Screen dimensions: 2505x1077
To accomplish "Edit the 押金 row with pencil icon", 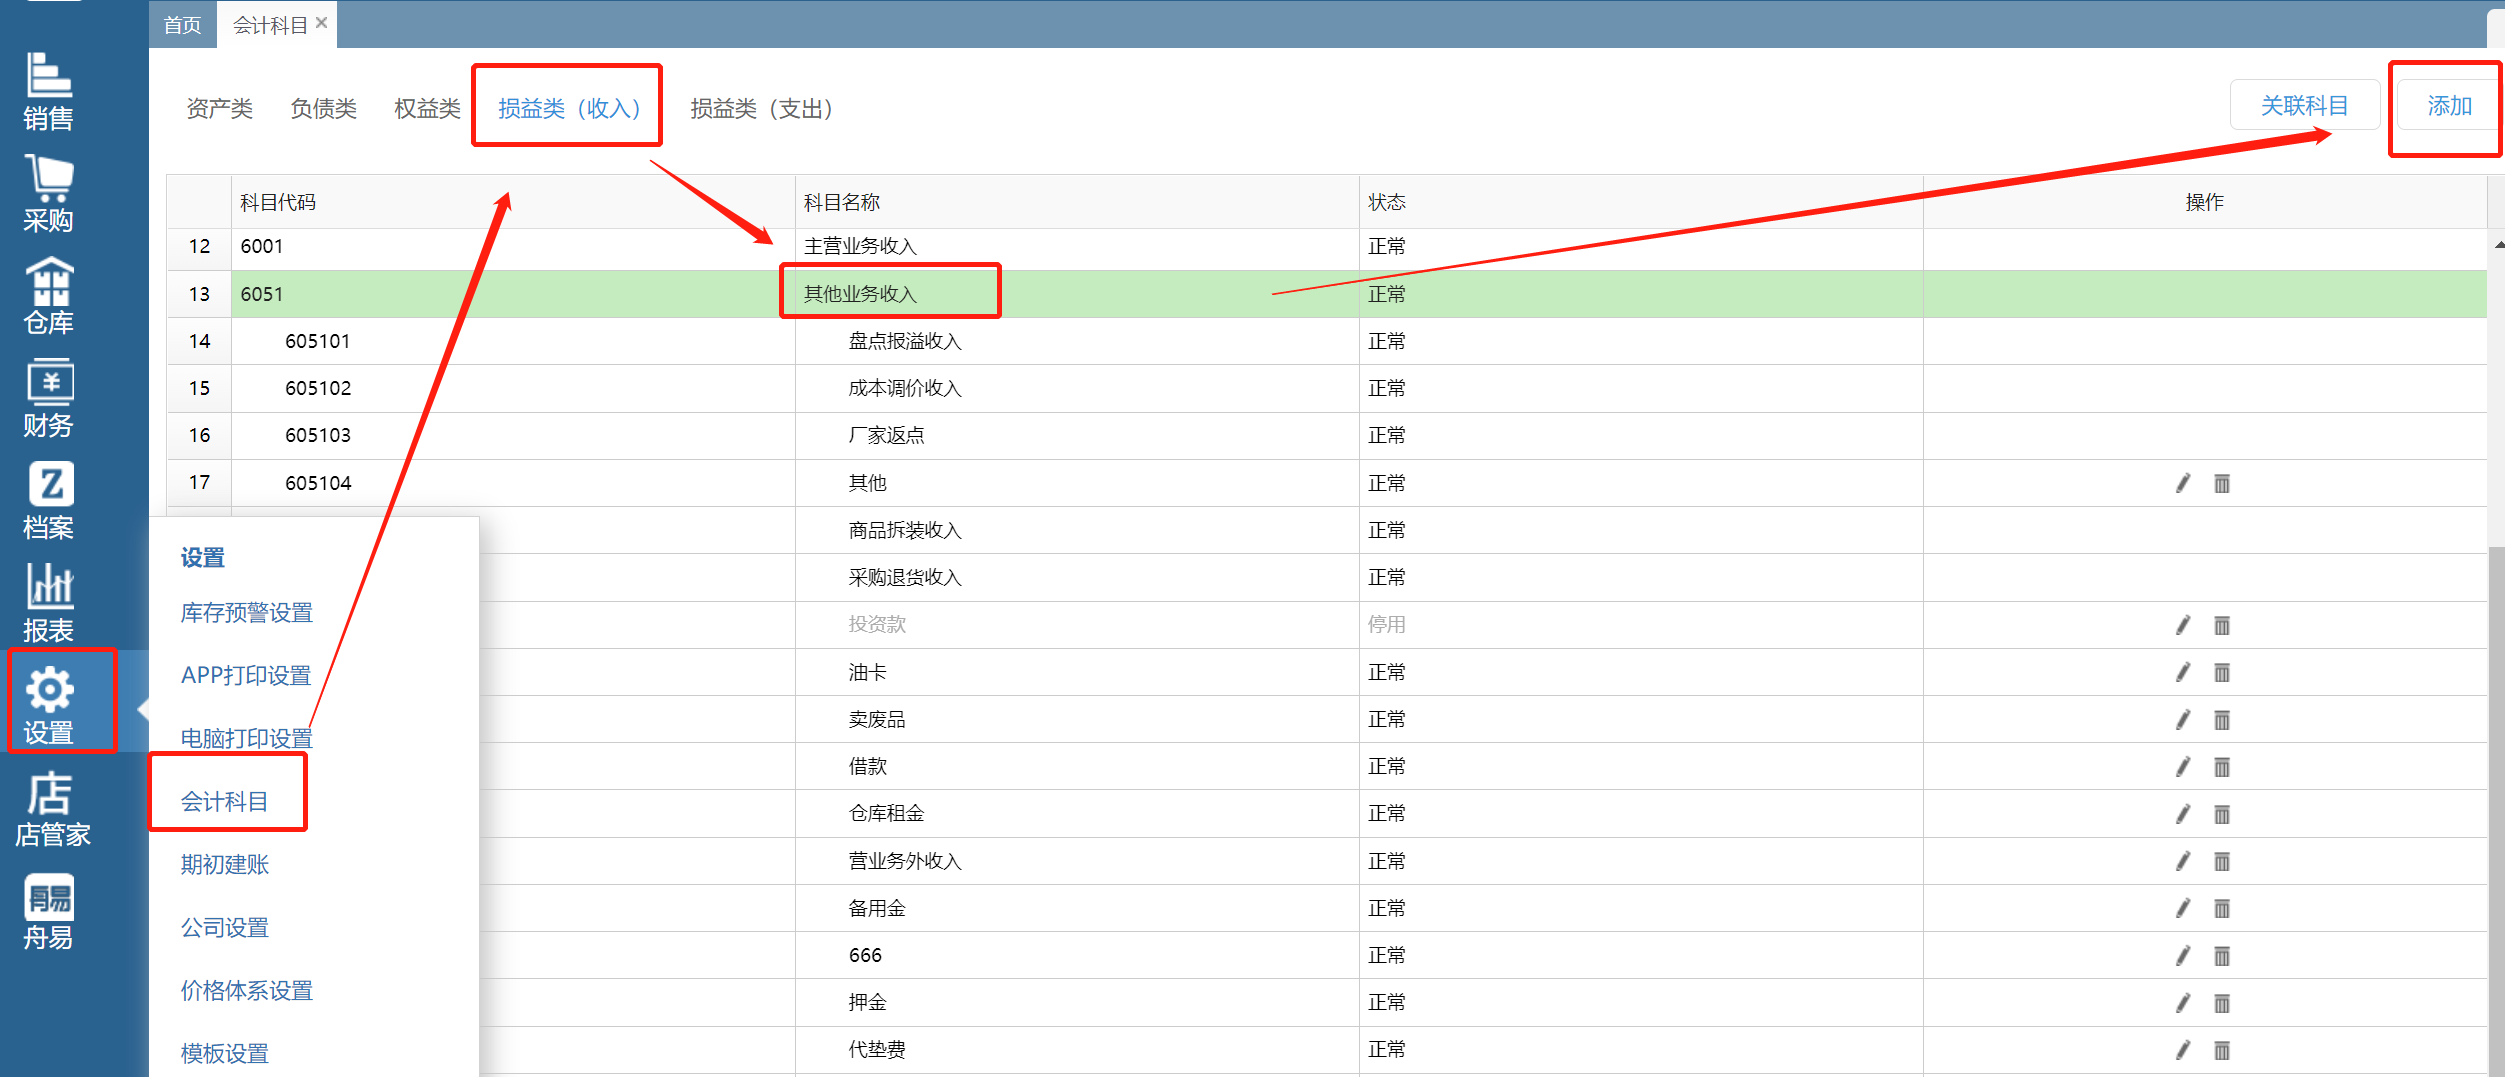I will click(2183, 1003).
